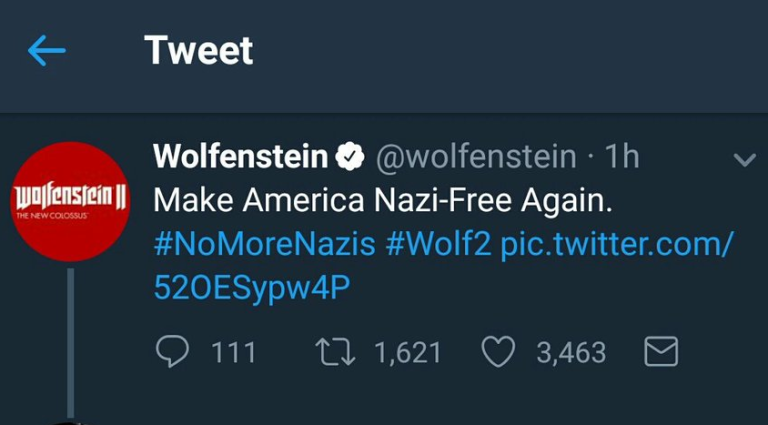The width and height of the screenshot is (768, 425).
Task: Open the @wolfenstein handle
Action: 476,157
